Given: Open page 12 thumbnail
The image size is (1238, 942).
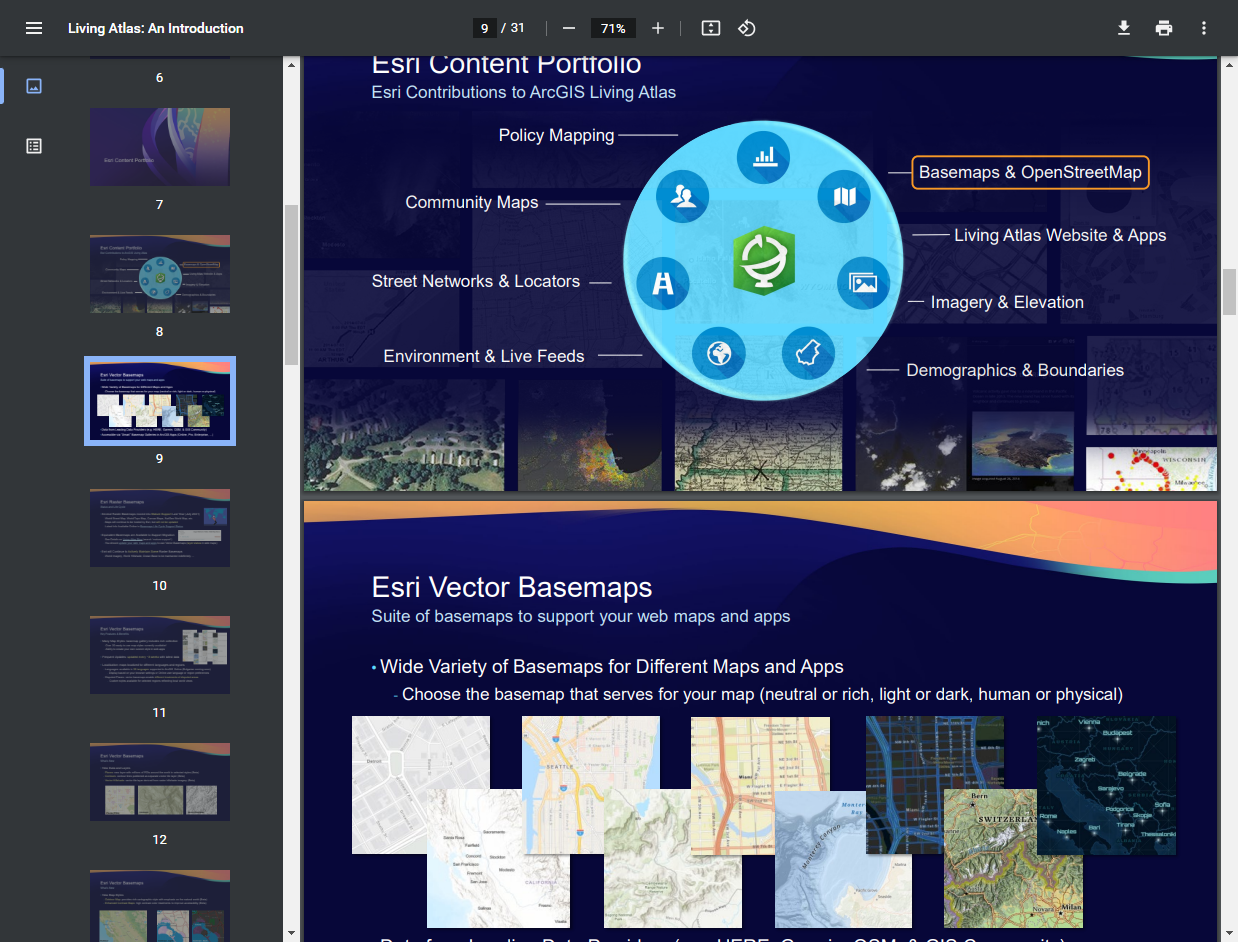Looking at the screenshot, I should click(x=160, y=782).
